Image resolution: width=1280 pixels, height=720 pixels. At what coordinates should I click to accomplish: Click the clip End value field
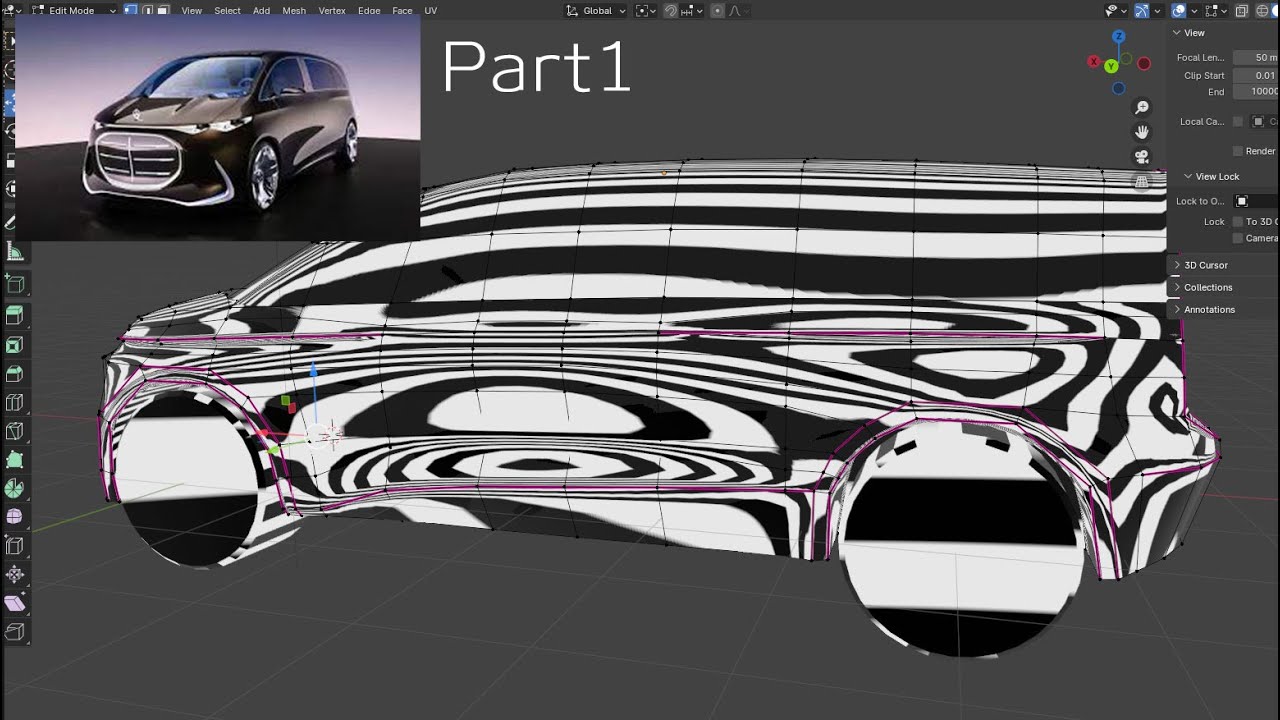tap(1256, 92)
